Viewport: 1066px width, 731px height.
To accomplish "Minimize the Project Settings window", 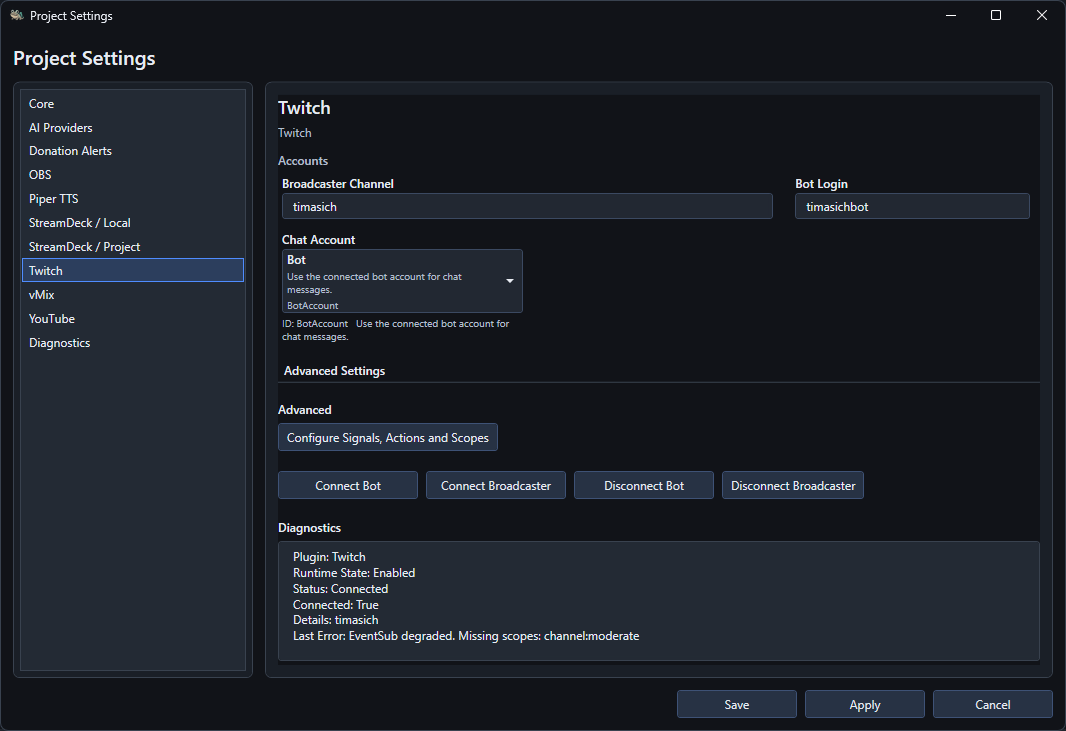I will [x=950, y=15].
